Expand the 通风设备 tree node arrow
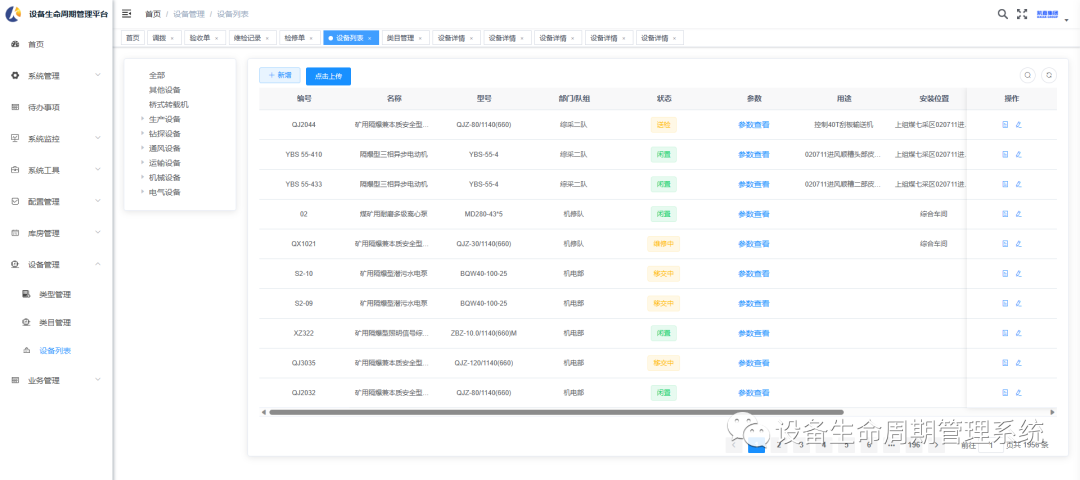1080x480 pixels. coord(143,148)
